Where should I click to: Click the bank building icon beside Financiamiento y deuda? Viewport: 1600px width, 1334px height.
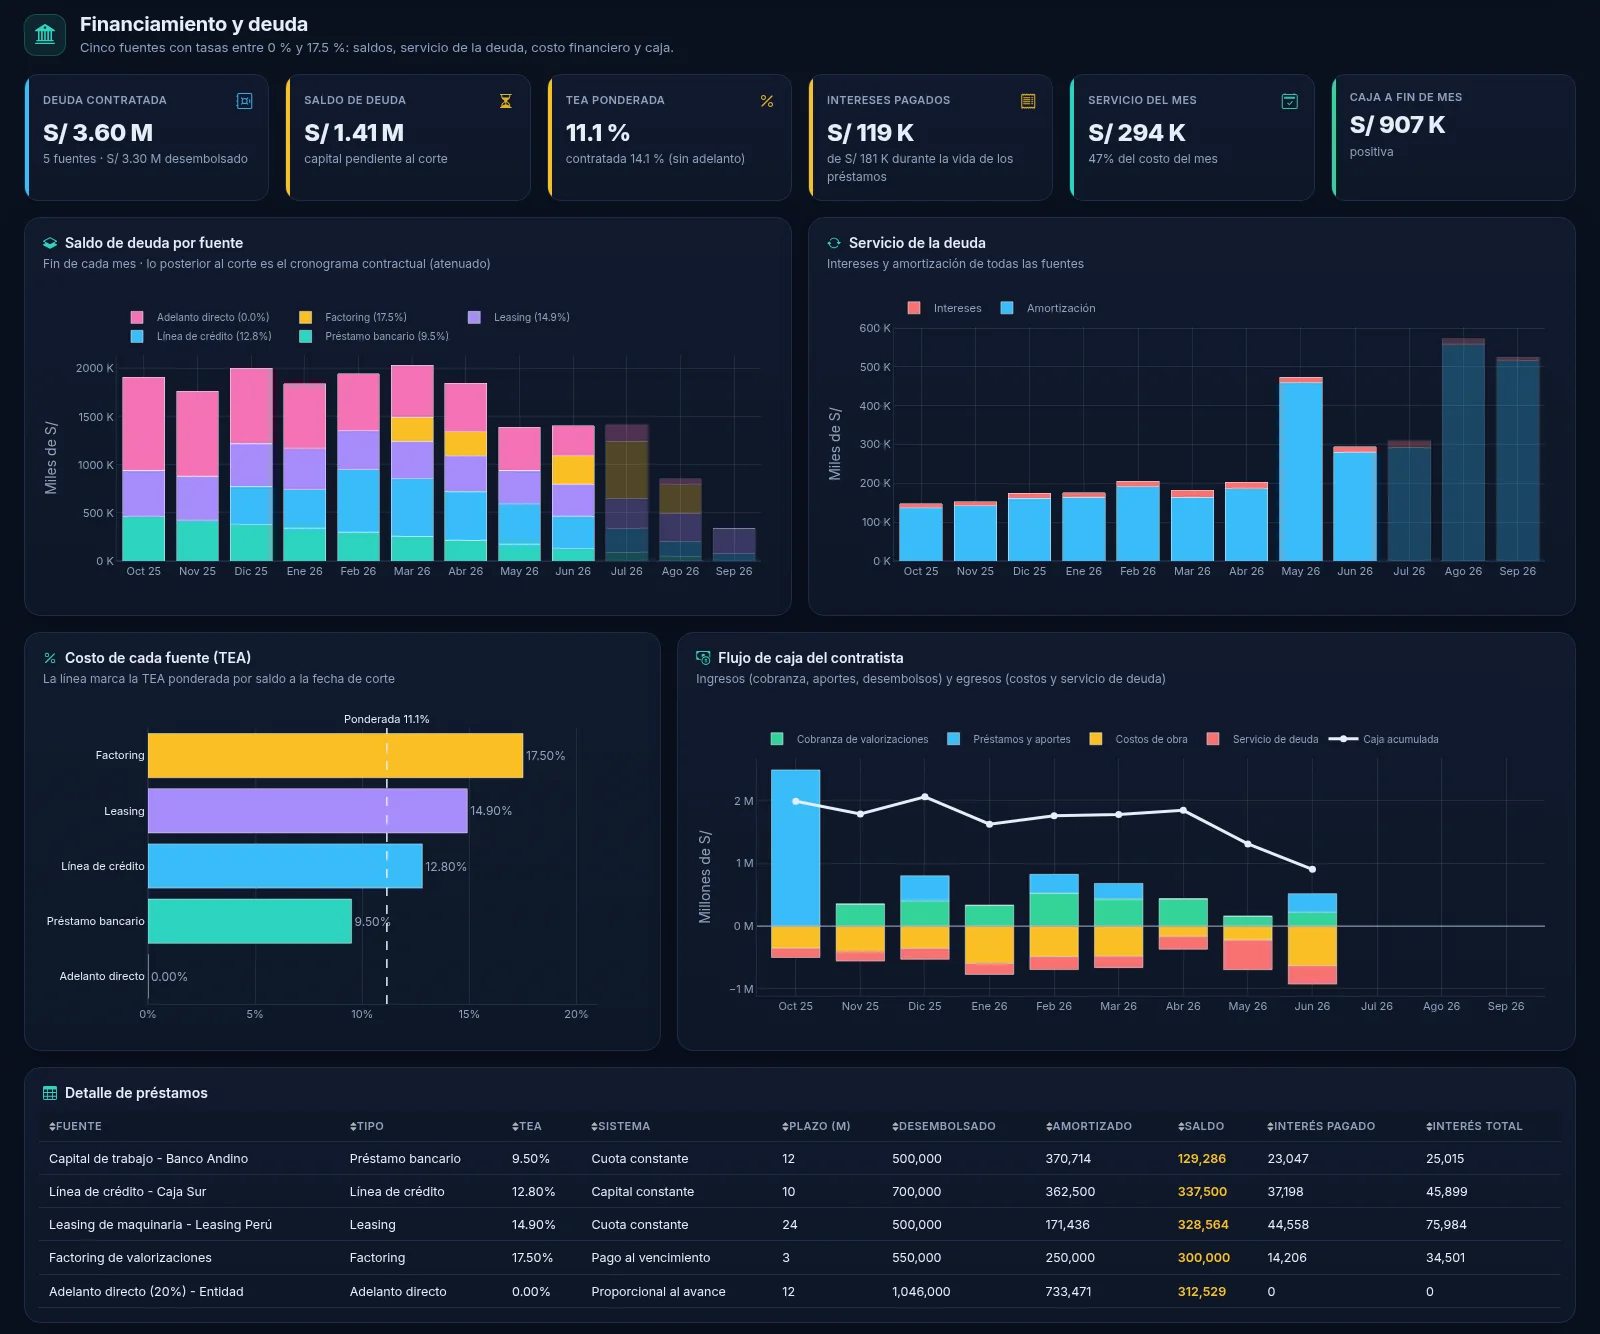[x=45, y=35]
